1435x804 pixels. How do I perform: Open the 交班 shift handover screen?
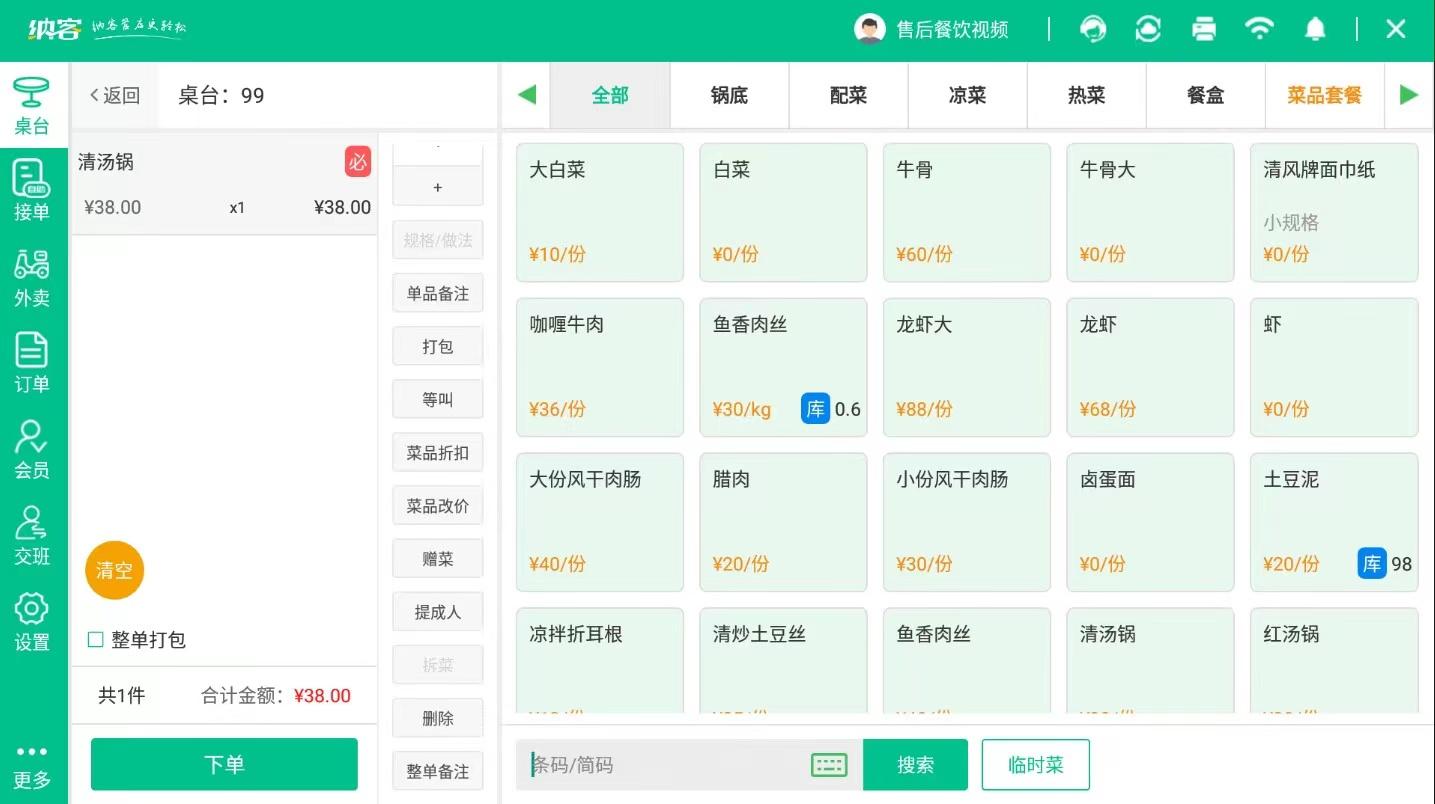[x=32, y=535]
